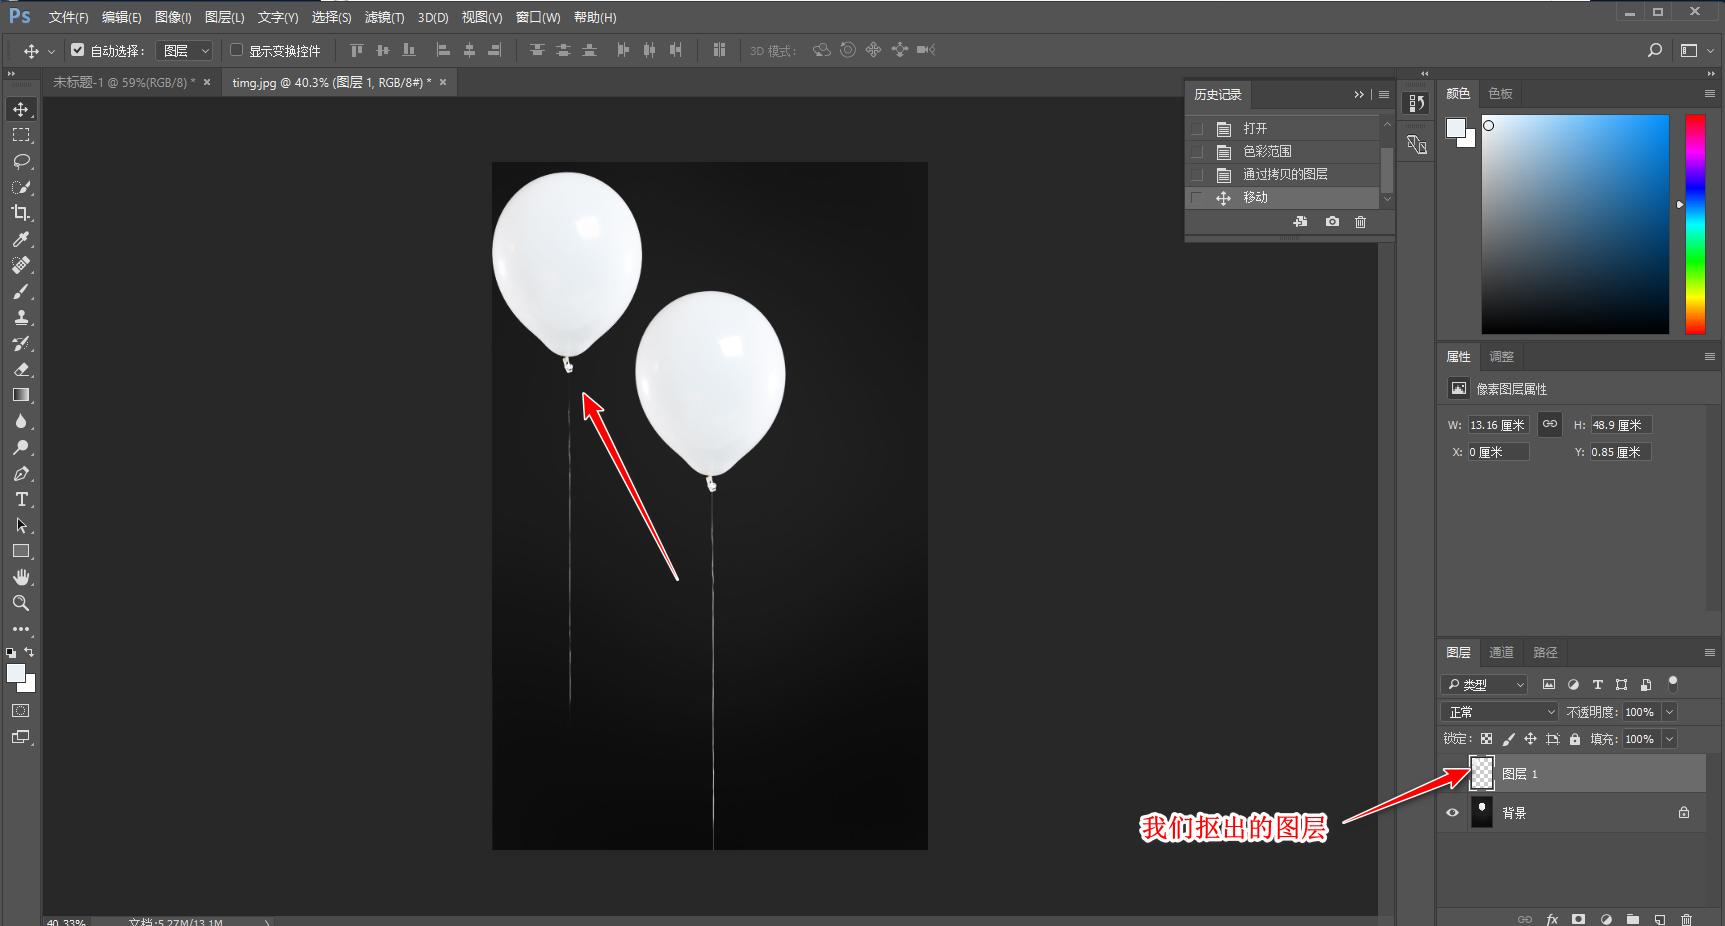Uncheck the 自动选择 checkbox
The height and width of the screenshot is (926, 1725).
[78, 50]
